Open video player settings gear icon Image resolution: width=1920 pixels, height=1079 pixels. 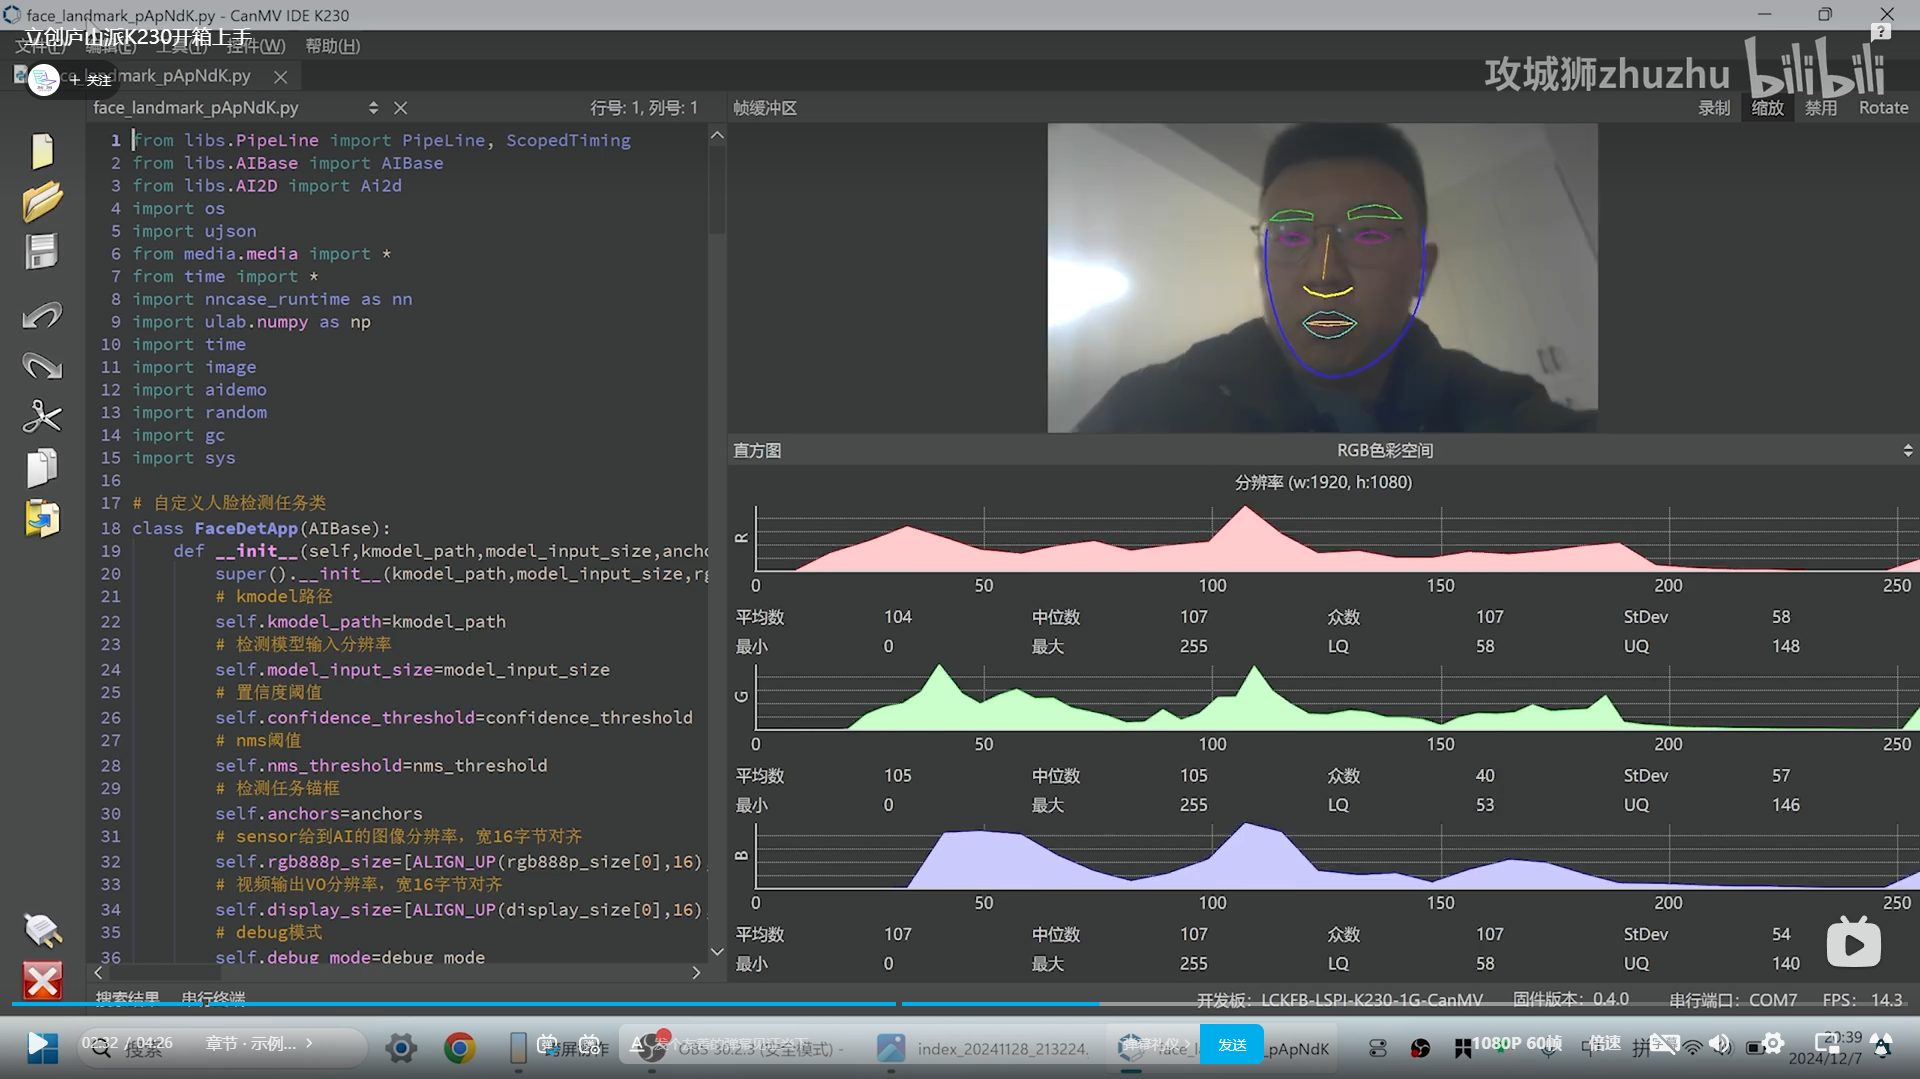1773,1044
